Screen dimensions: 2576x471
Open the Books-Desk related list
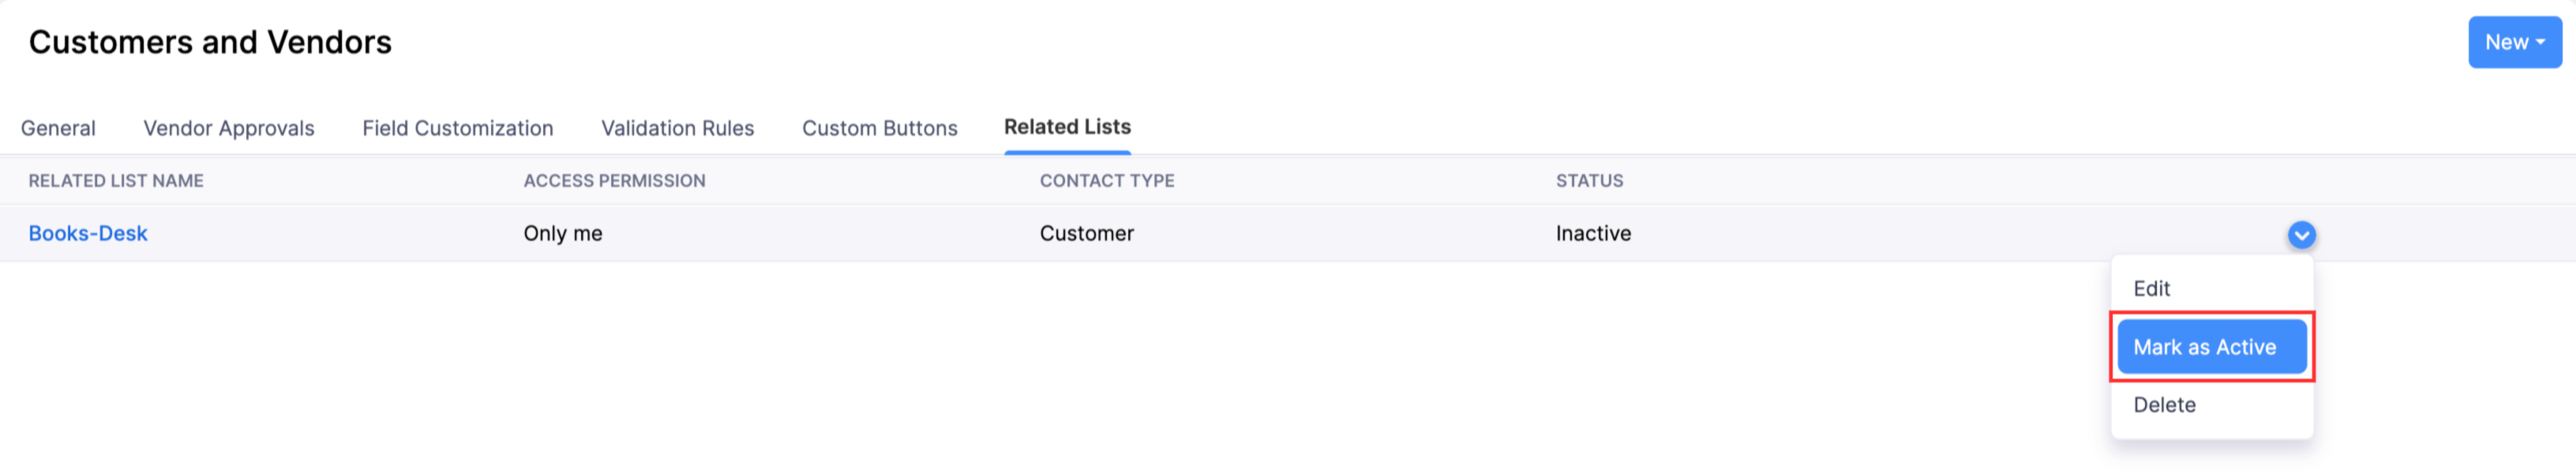[x=88, y=233]
